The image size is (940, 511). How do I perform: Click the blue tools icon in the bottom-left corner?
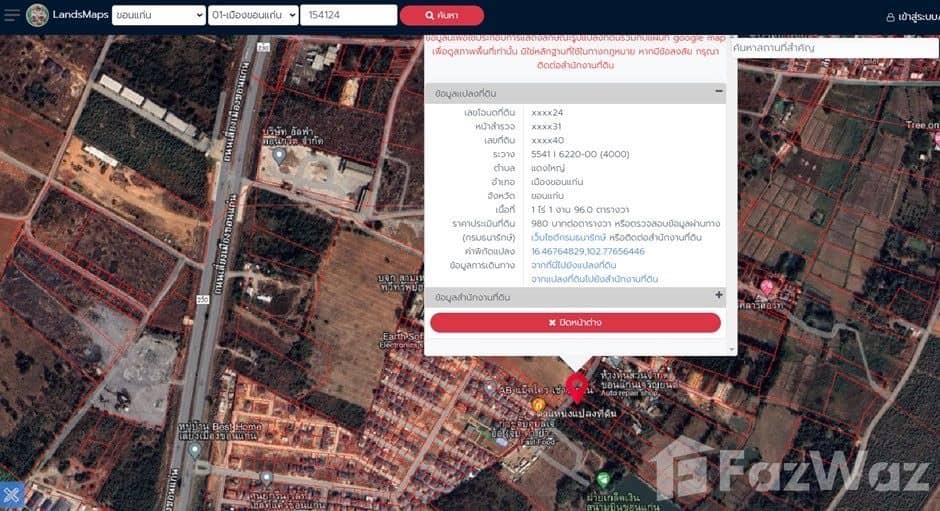[11, 494]
